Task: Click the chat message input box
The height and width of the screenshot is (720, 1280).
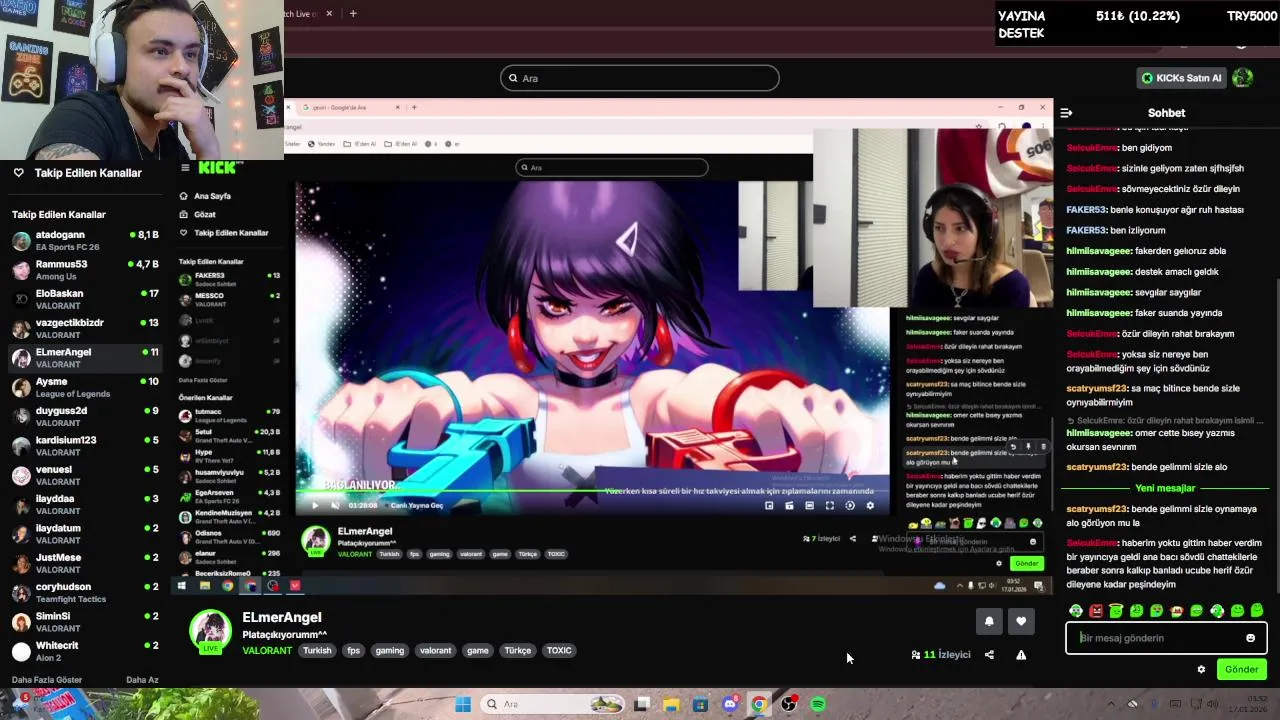Action: point(1166,638)
